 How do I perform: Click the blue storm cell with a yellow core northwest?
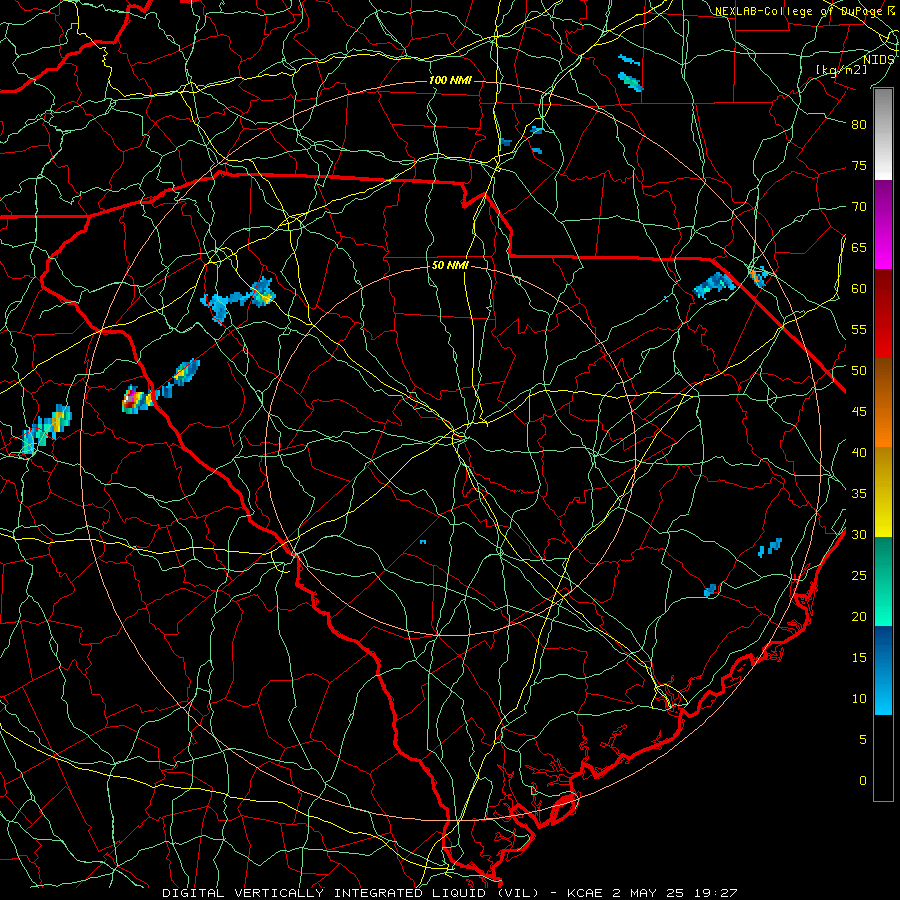pyautogui.click(x=263, y=293)
